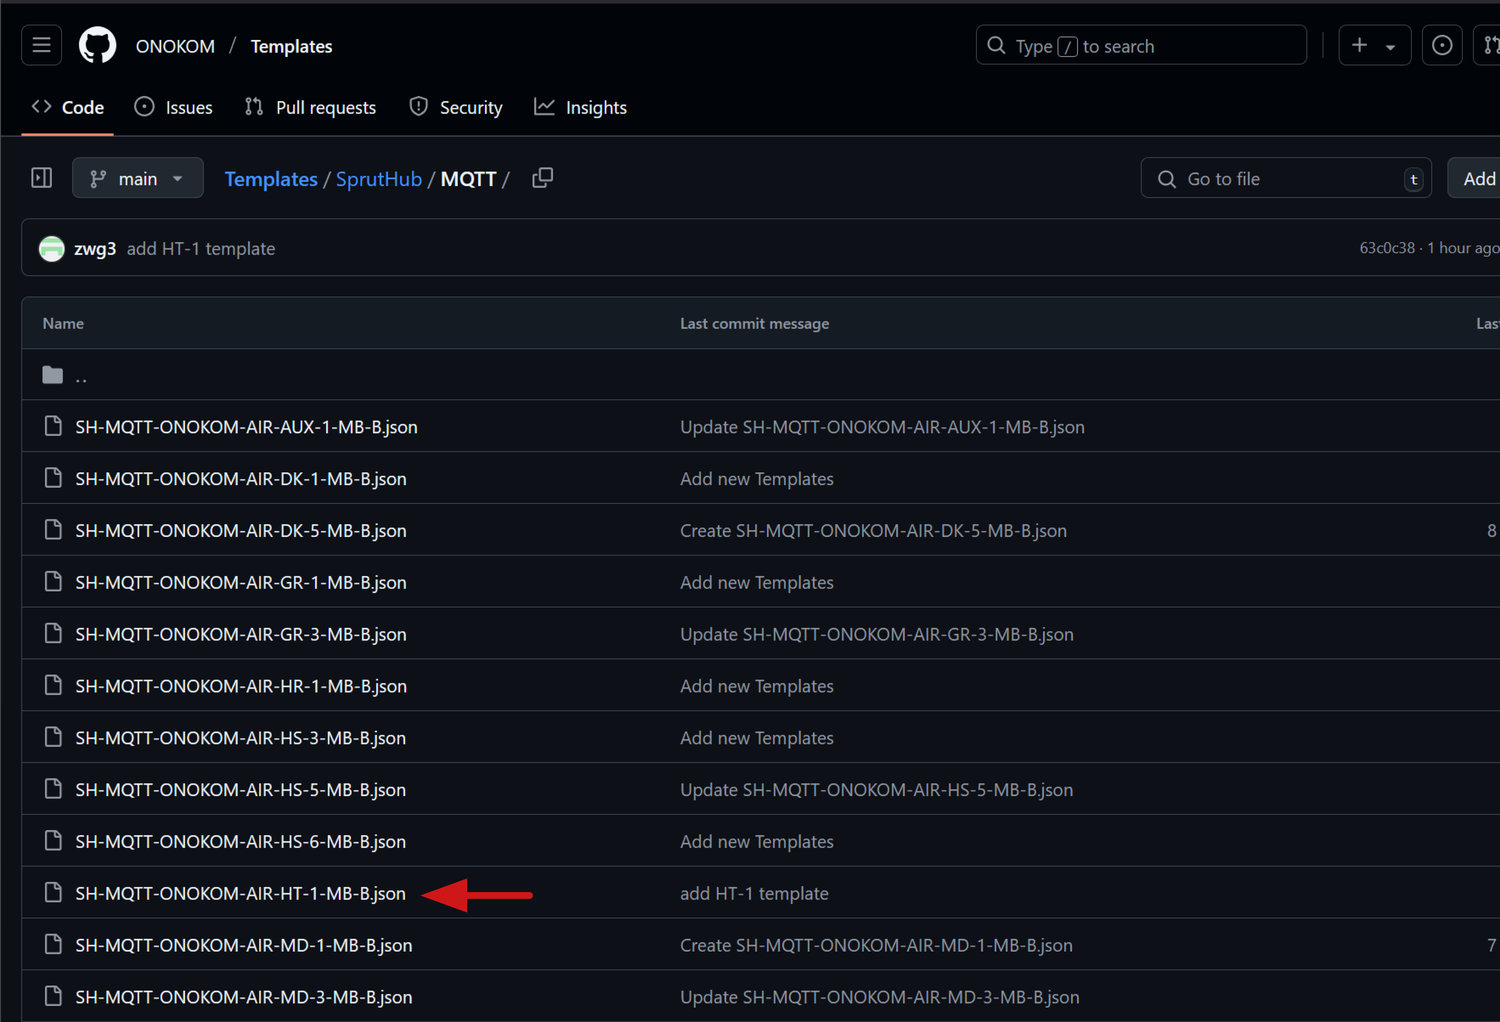Focus the 'Go to file' search box

pos(1286,178)
